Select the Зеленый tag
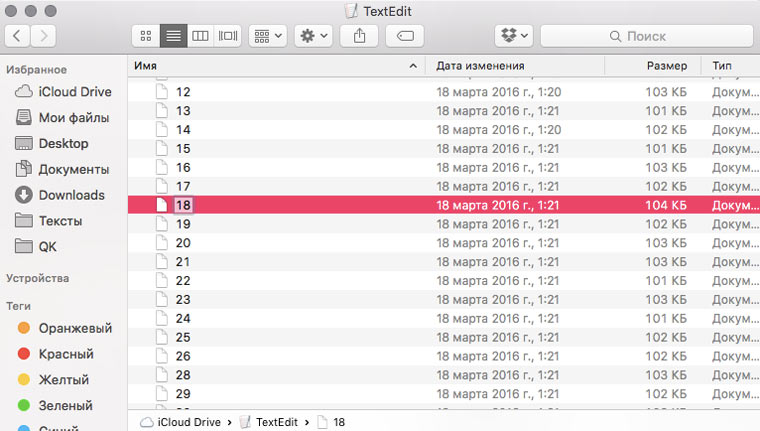760x431 pixels. click(x=55, y=405)
